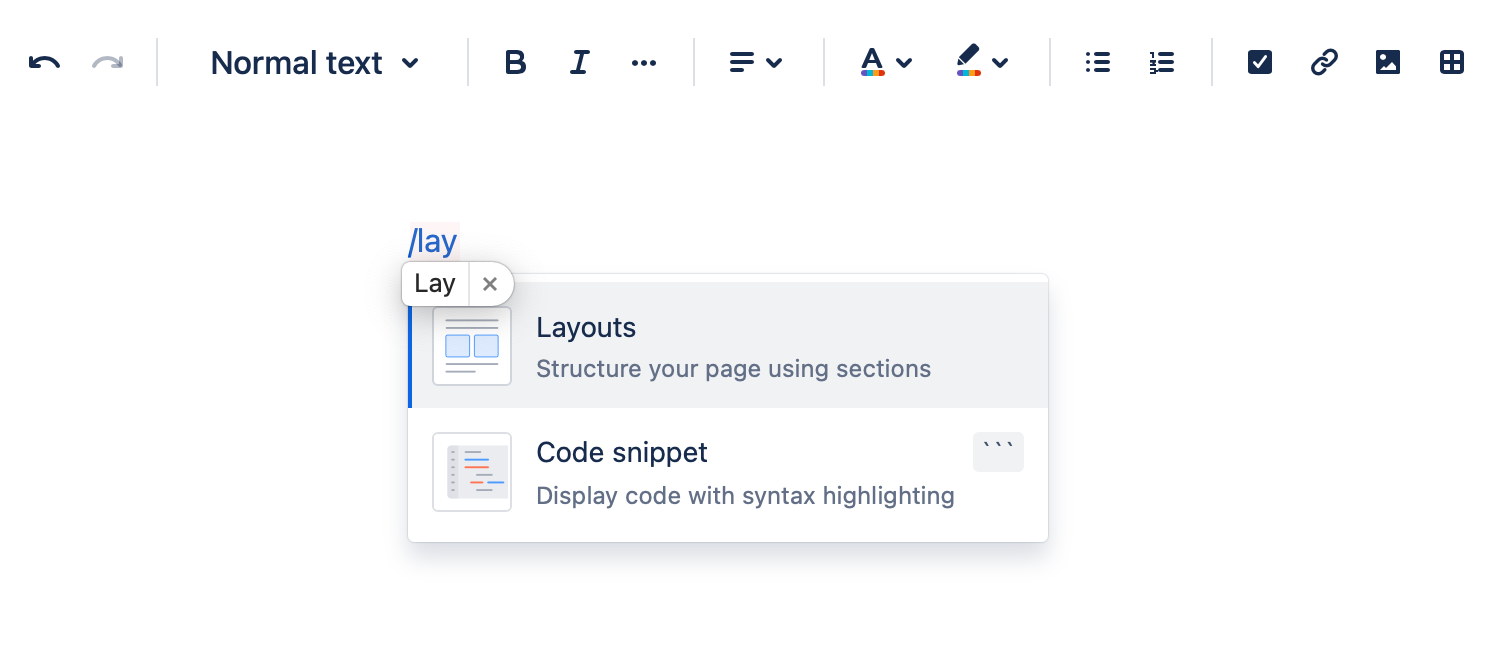Toggle bold formatting
The image size is (1492, 656).
[x=515, y=63]
